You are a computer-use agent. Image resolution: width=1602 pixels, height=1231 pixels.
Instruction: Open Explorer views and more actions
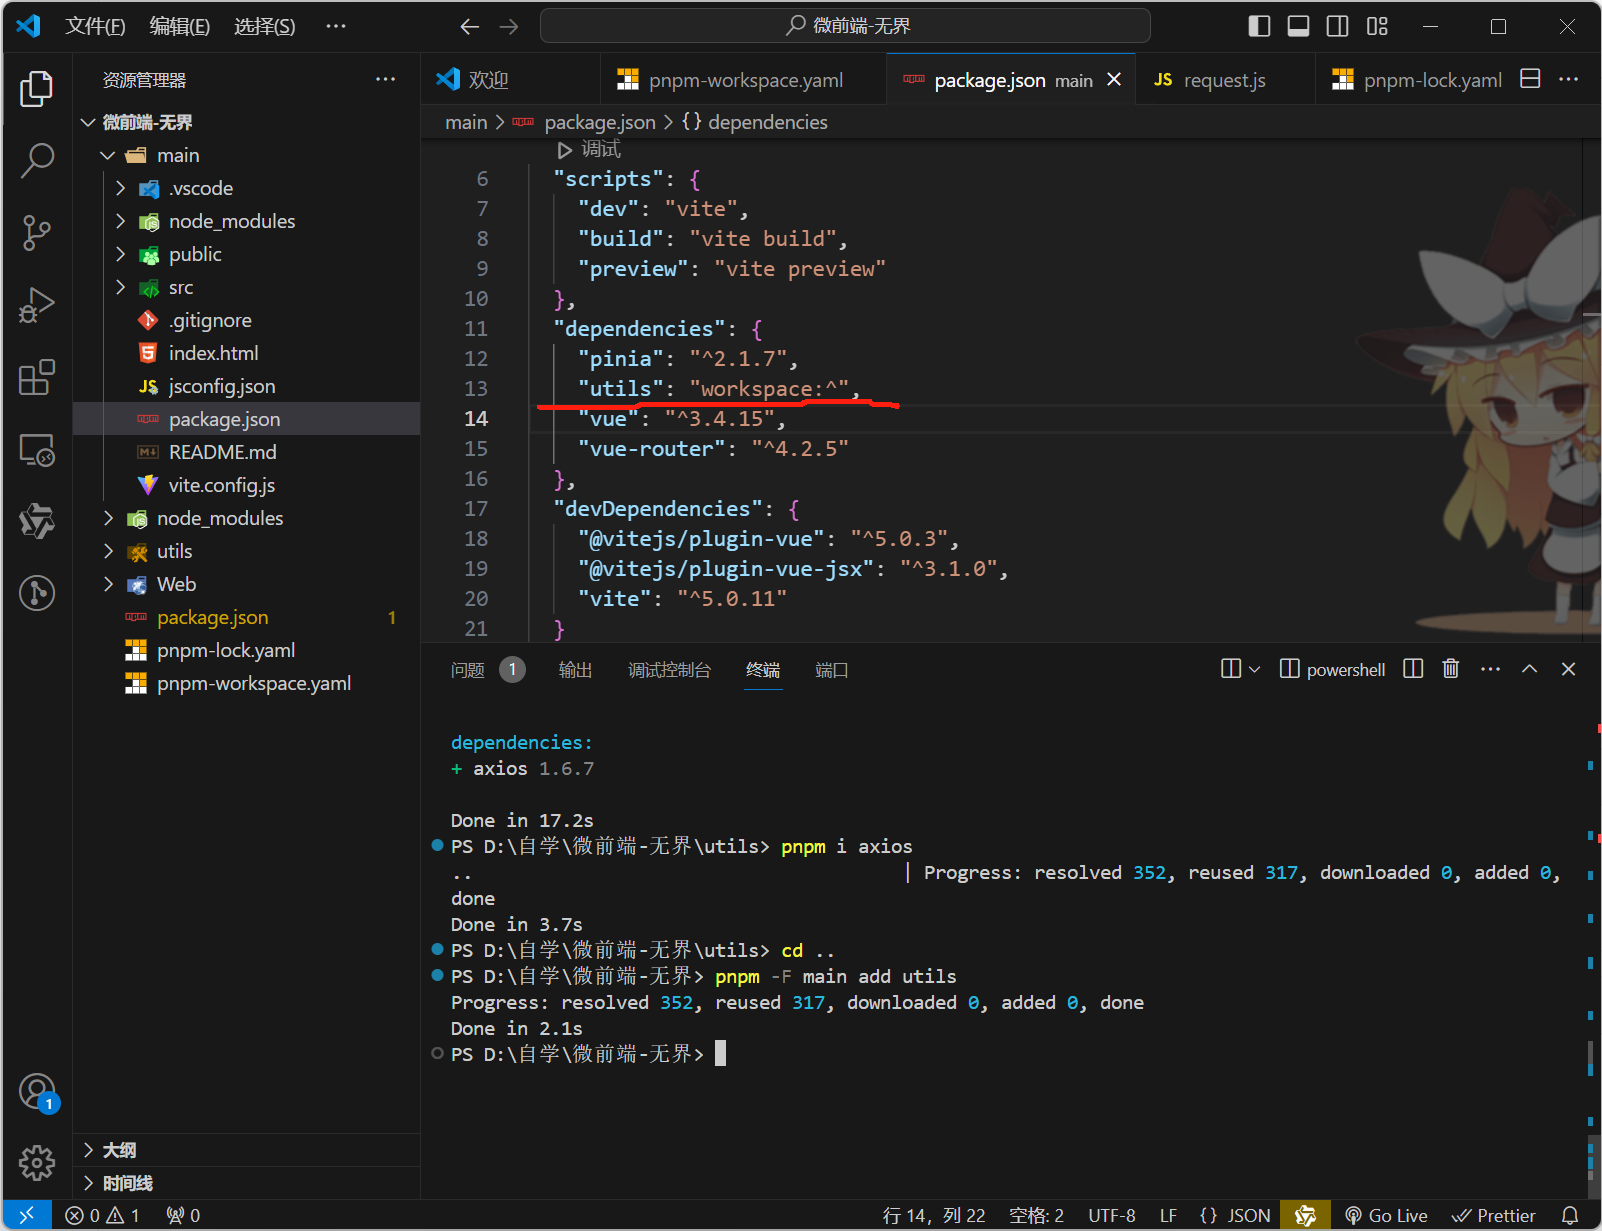pos(385,79)
